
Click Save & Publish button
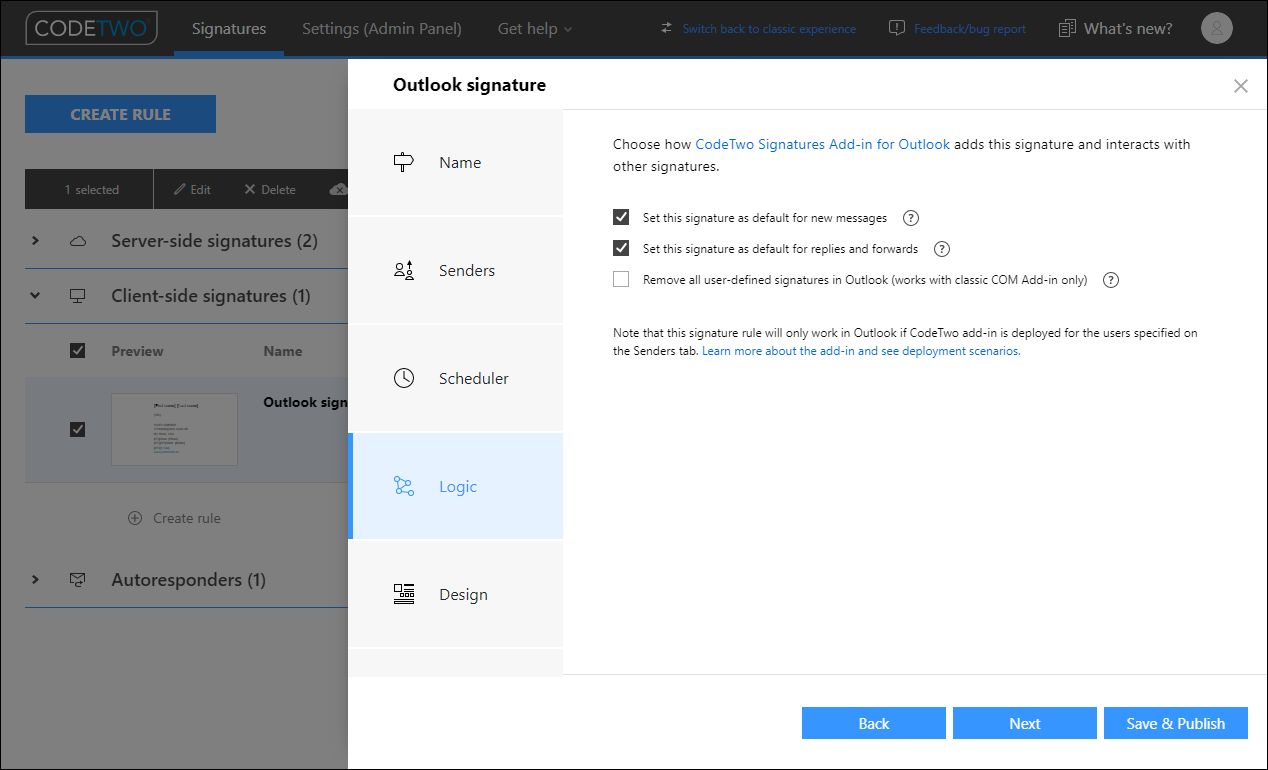[x=1176, y=723]
